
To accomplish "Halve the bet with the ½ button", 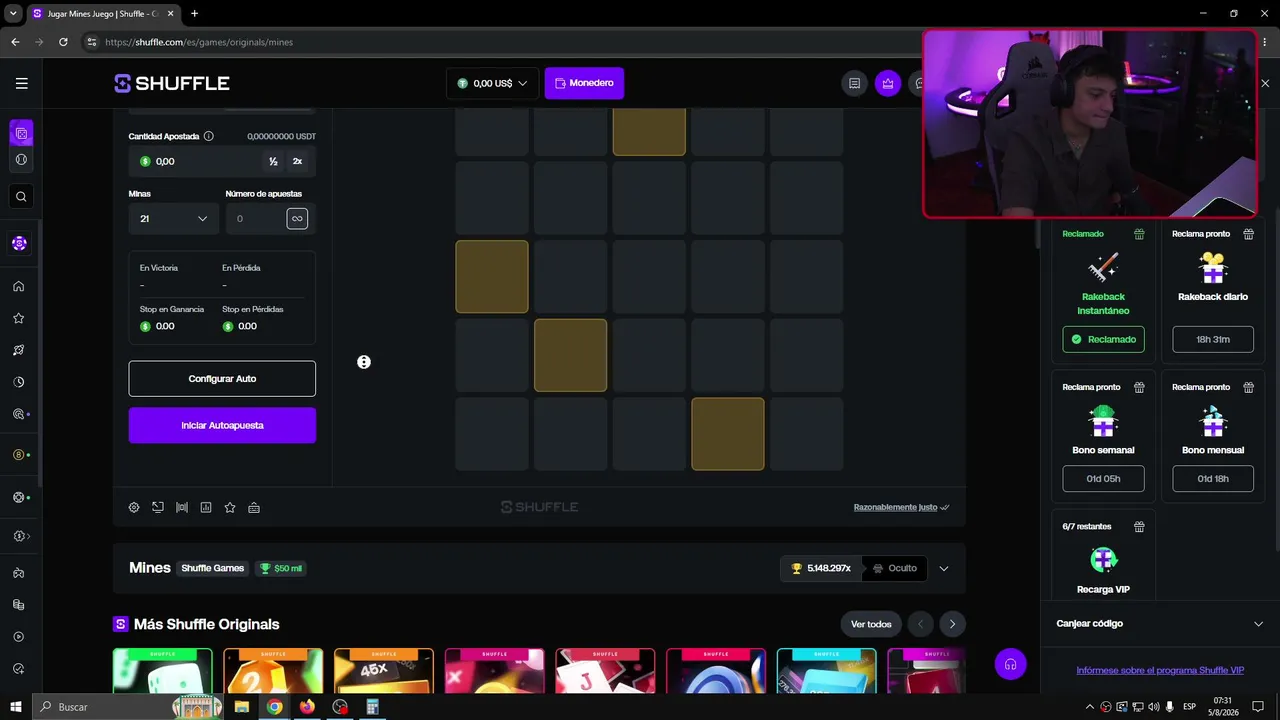I will pyautogui.click(x=273, y=161).
